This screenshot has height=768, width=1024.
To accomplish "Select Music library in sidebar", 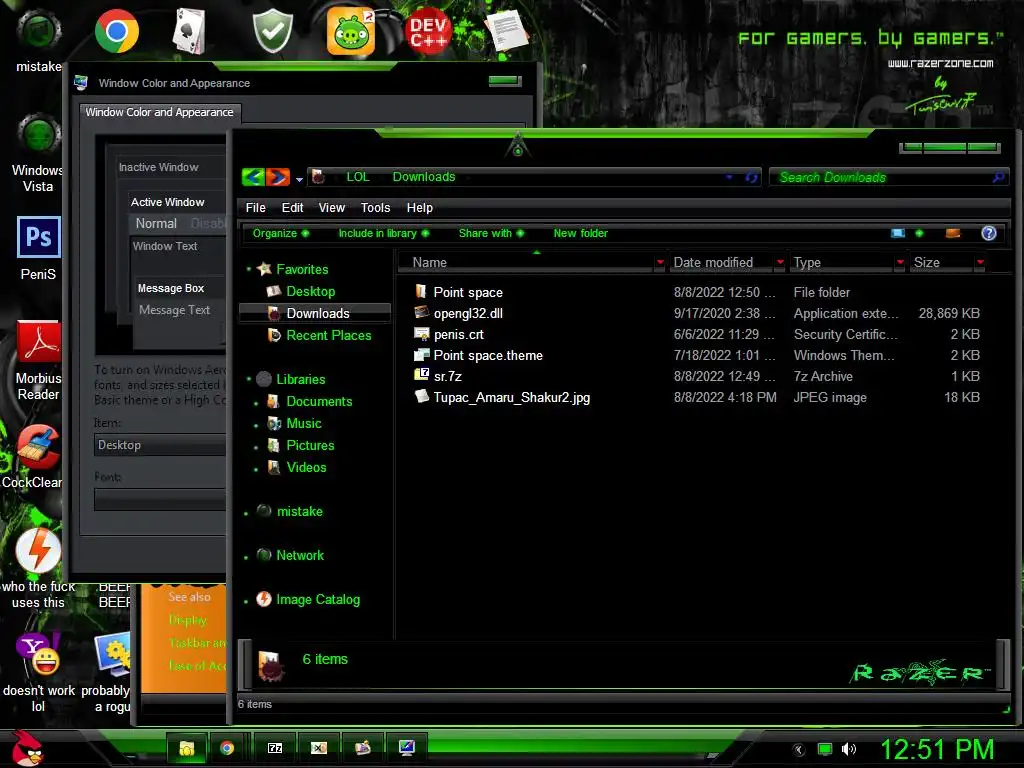I will point(304,423).
